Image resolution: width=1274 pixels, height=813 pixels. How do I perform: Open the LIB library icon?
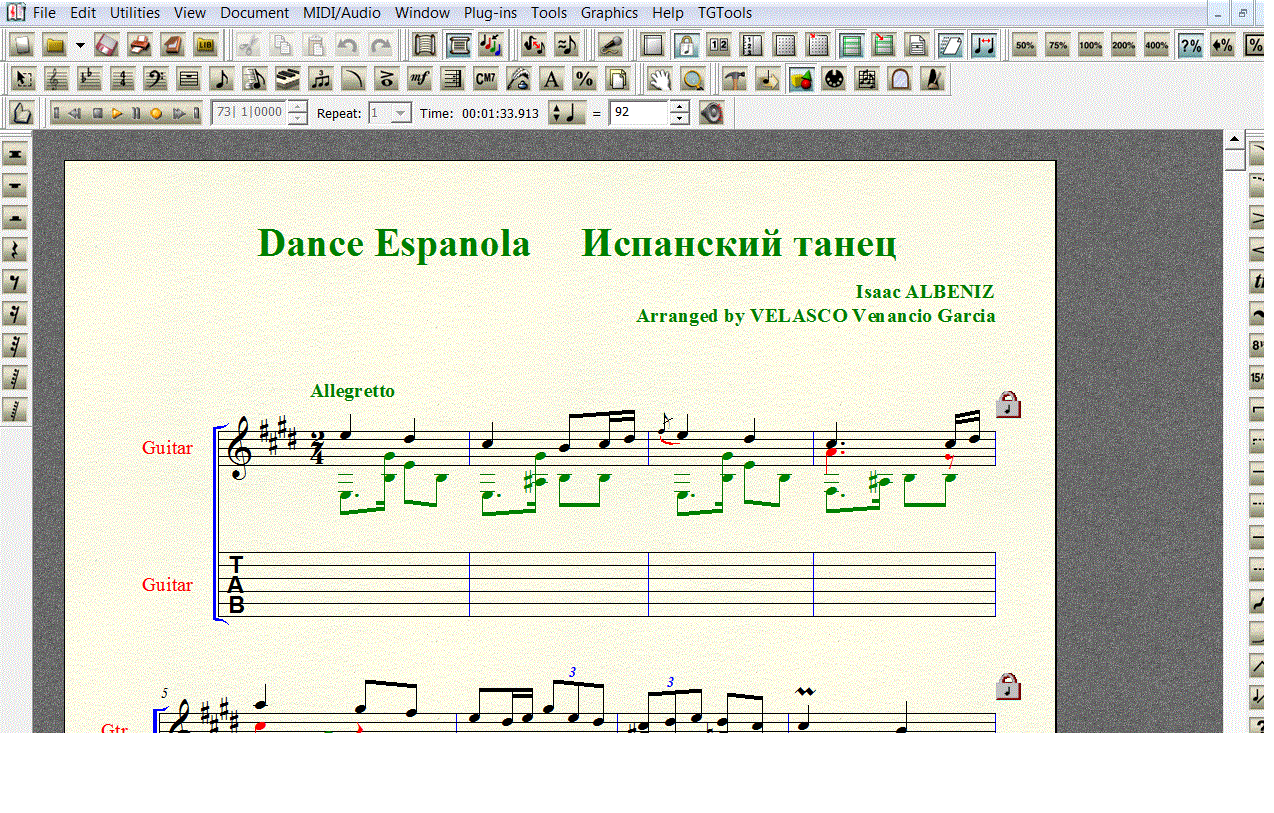click(x=206, y=45)
